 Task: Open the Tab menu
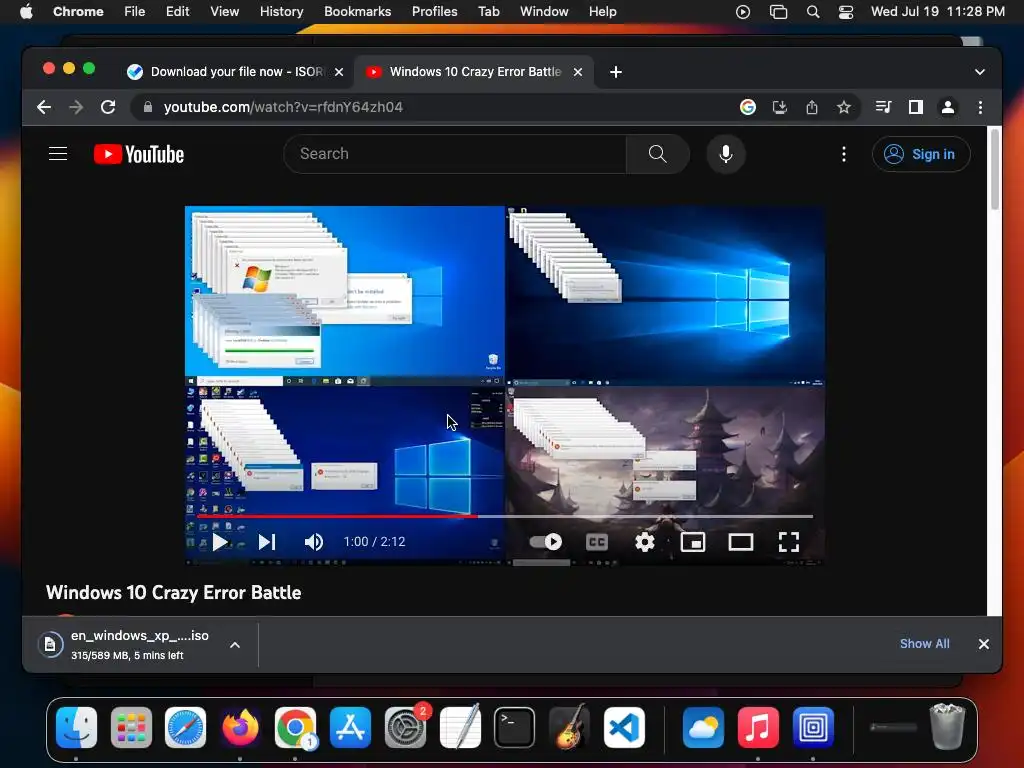point(488,12)
